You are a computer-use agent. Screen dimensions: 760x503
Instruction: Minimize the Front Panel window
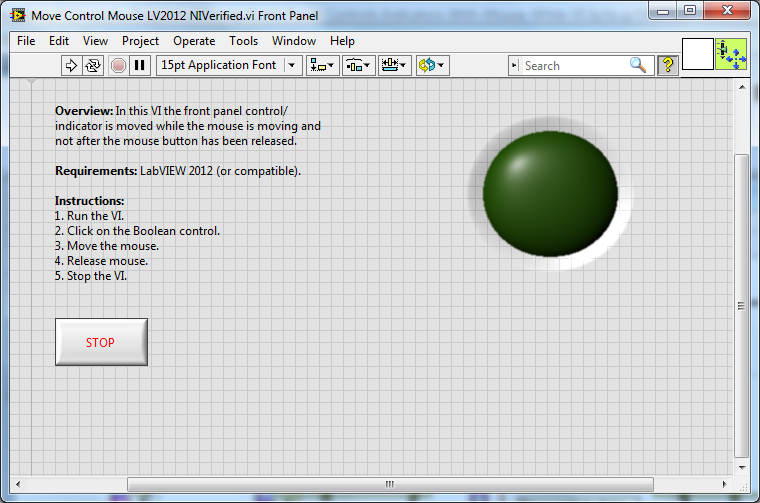(663, 11)
